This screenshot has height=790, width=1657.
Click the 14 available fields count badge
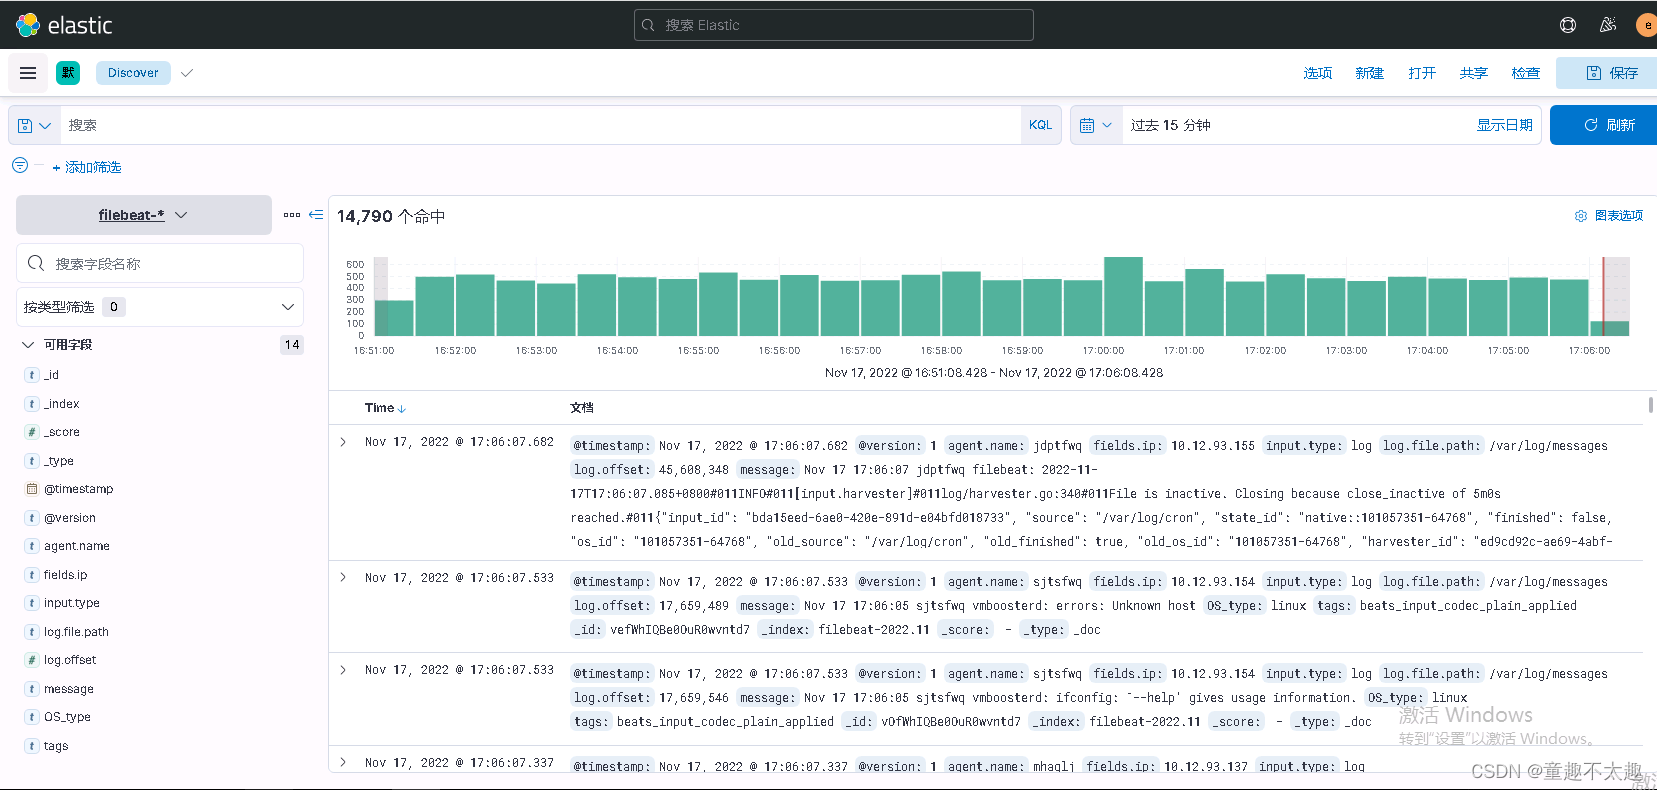292,345
